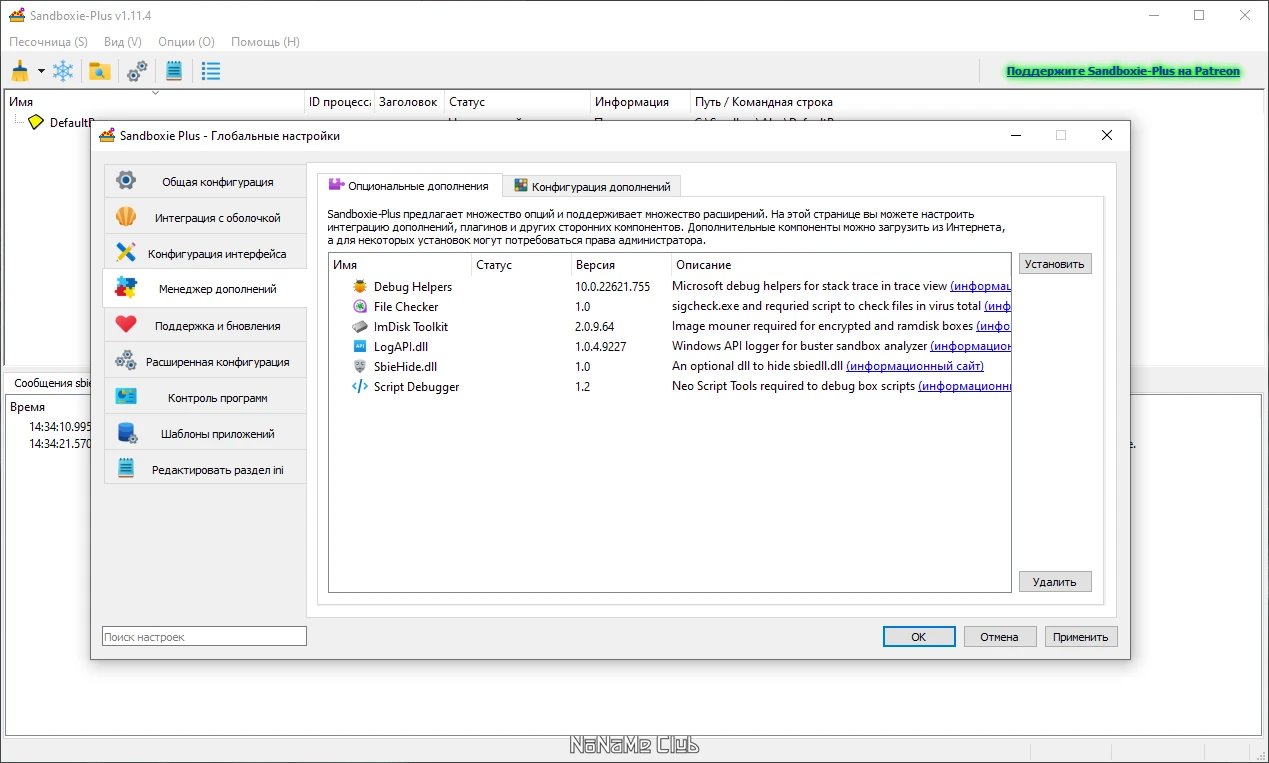Close the Глобальные настройки dialog
This screenshot has width=1269, height=763.
pyautogui.click(x=1106, y=135)
